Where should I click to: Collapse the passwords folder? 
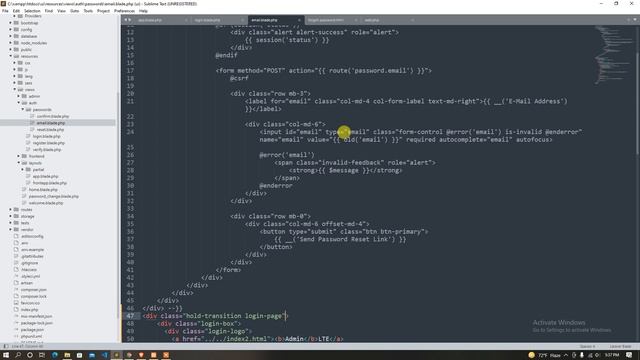click(23, 109)
